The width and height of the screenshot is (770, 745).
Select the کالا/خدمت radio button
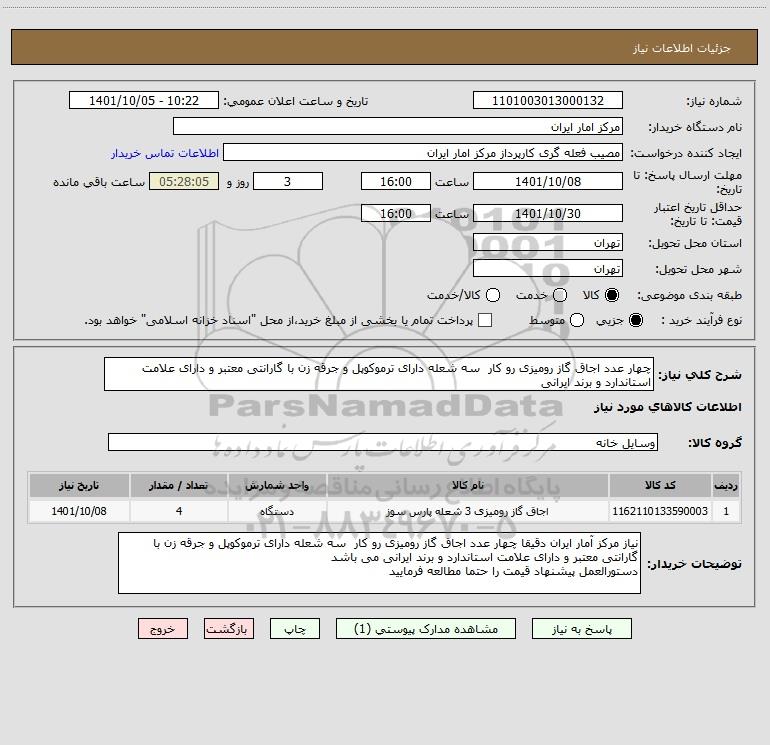(x=493, y=295)
